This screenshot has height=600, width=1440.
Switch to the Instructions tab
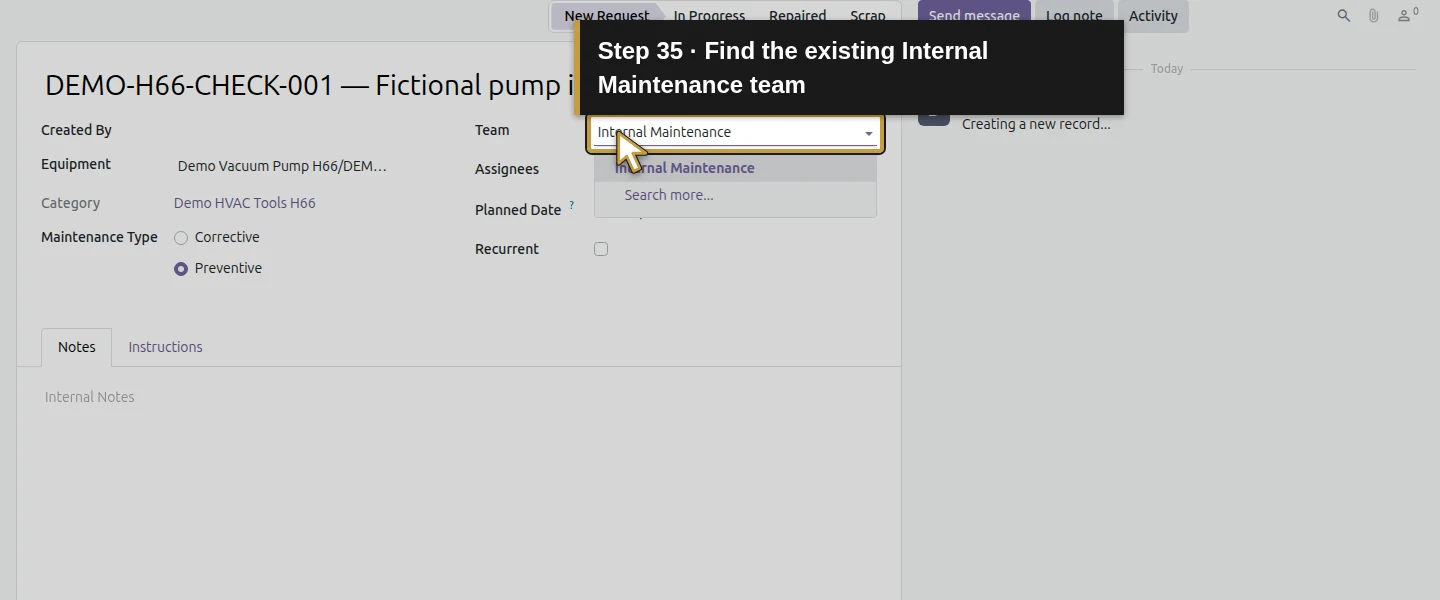click(165, 347)
